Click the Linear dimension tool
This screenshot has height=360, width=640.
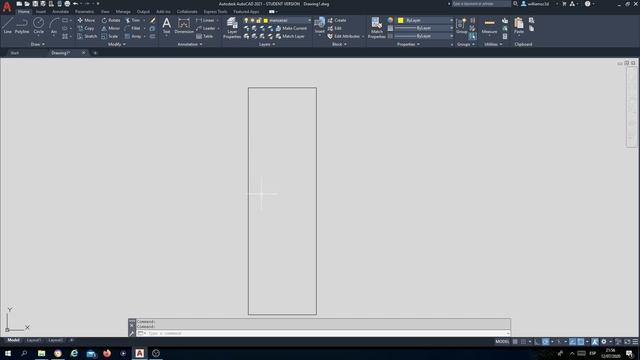coord(205,20)
